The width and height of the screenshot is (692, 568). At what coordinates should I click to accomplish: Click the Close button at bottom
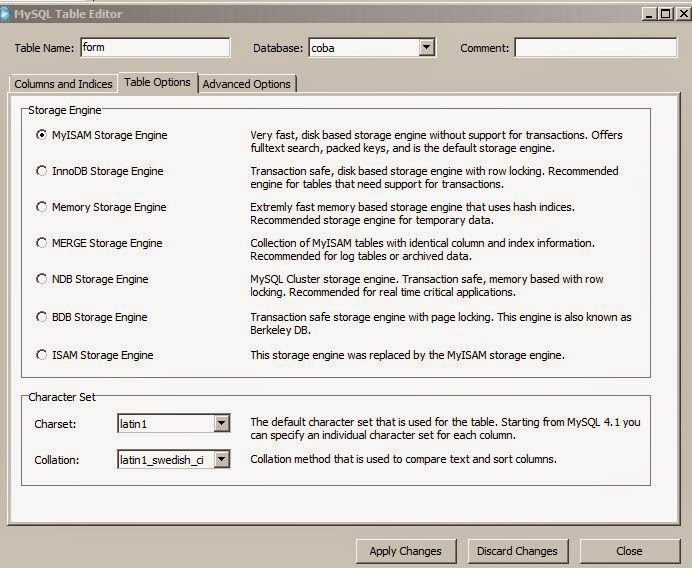pyautogui.click(x=629, y=551)
